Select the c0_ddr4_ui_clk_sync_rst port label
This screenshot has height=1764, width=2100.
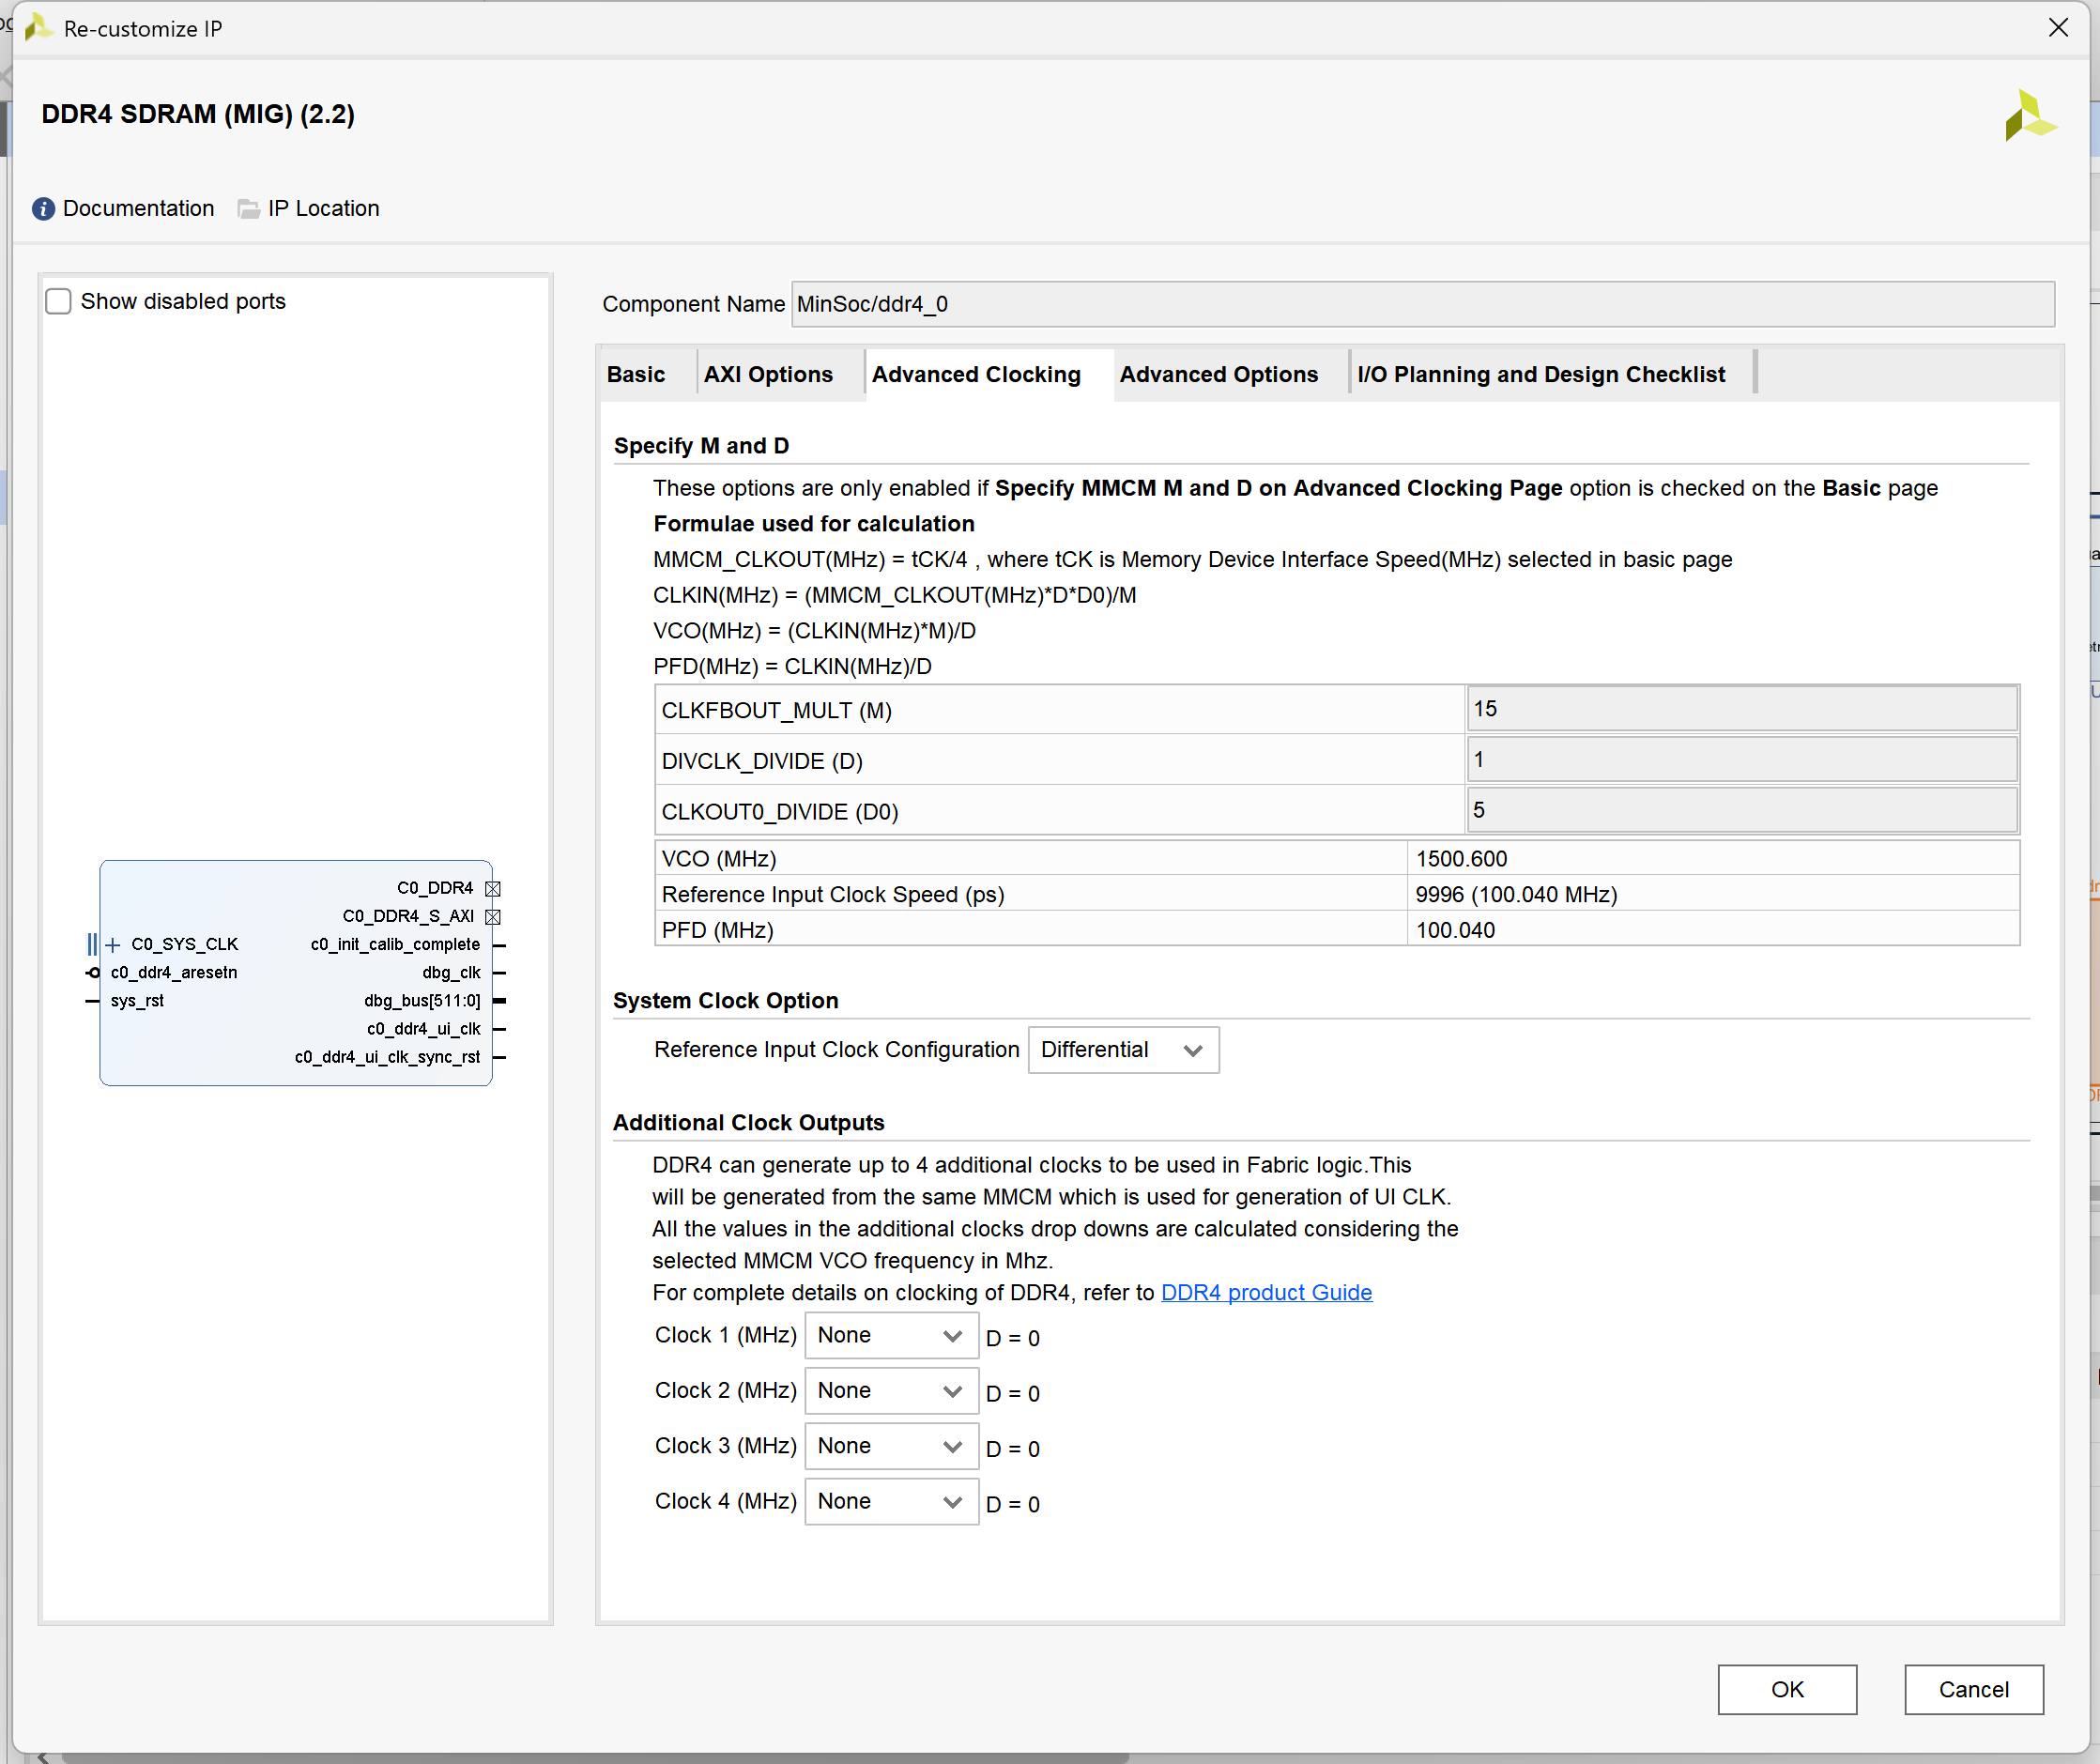click(387, 1057)
